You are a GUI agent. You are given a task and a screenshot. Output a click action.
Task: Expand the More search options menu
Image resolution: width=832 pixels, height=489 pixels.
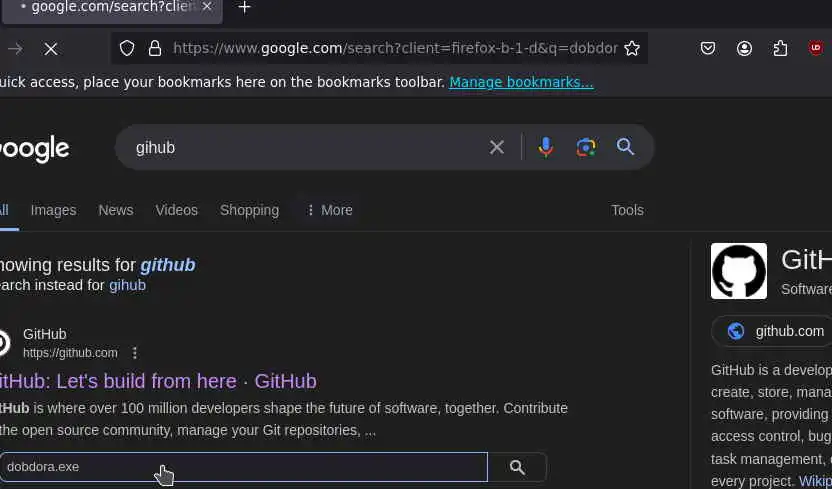click(330, 210)
